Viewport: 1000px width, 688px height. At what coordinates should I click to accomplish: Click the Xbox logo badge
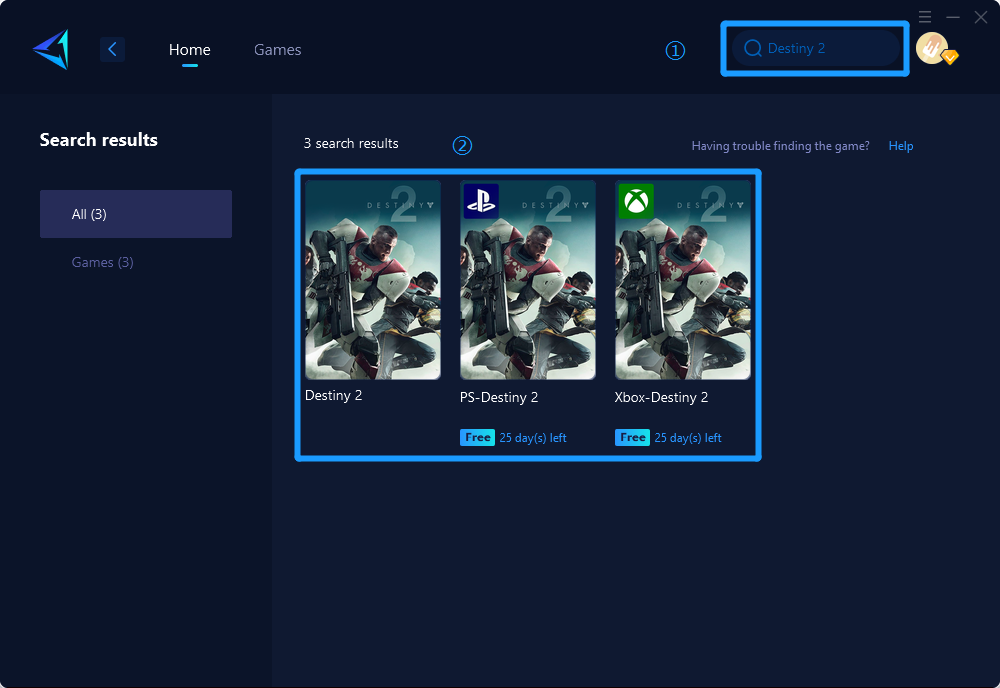pos(636,201)
